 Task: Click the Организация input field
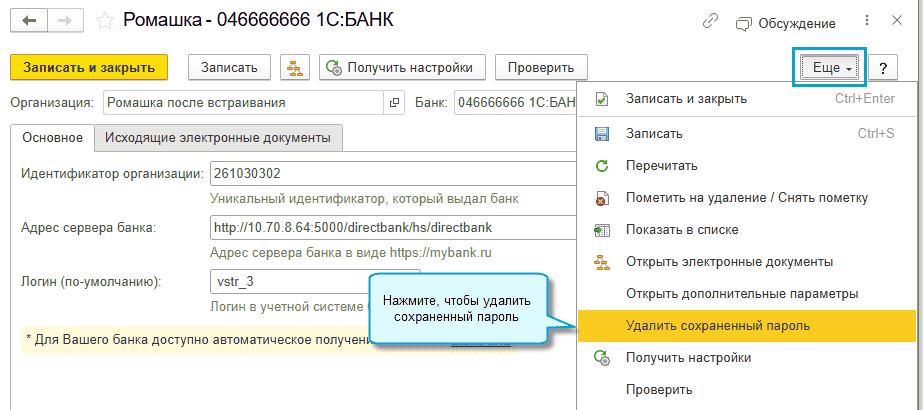point(243,102)
